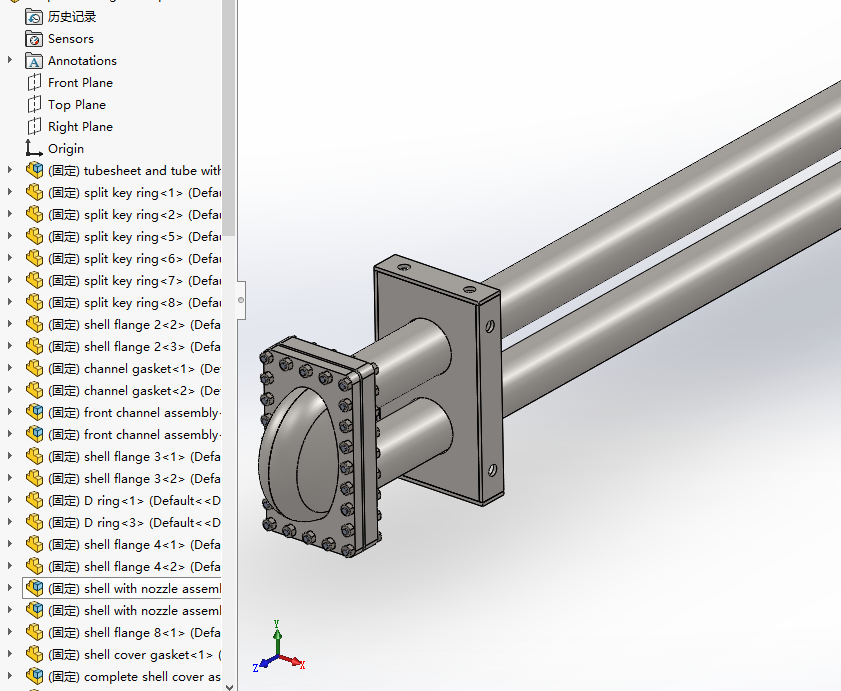Screen dimensions: 841x691
Task: Click the shell flange 4<1> part icon
Action: [x=34, y=545]
